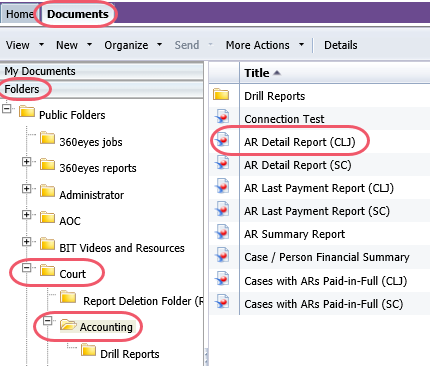Viewport: 430px width, 366px height.
Task: Select "Drill Reports" title in list
Action: tap(275, 96)
